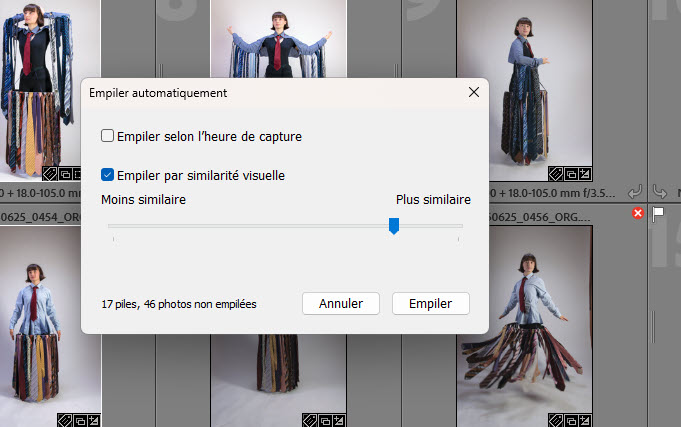The height and width of the screenshot is (427, 681).
Task: Click the Annuler button
Action: pos(341,303)
